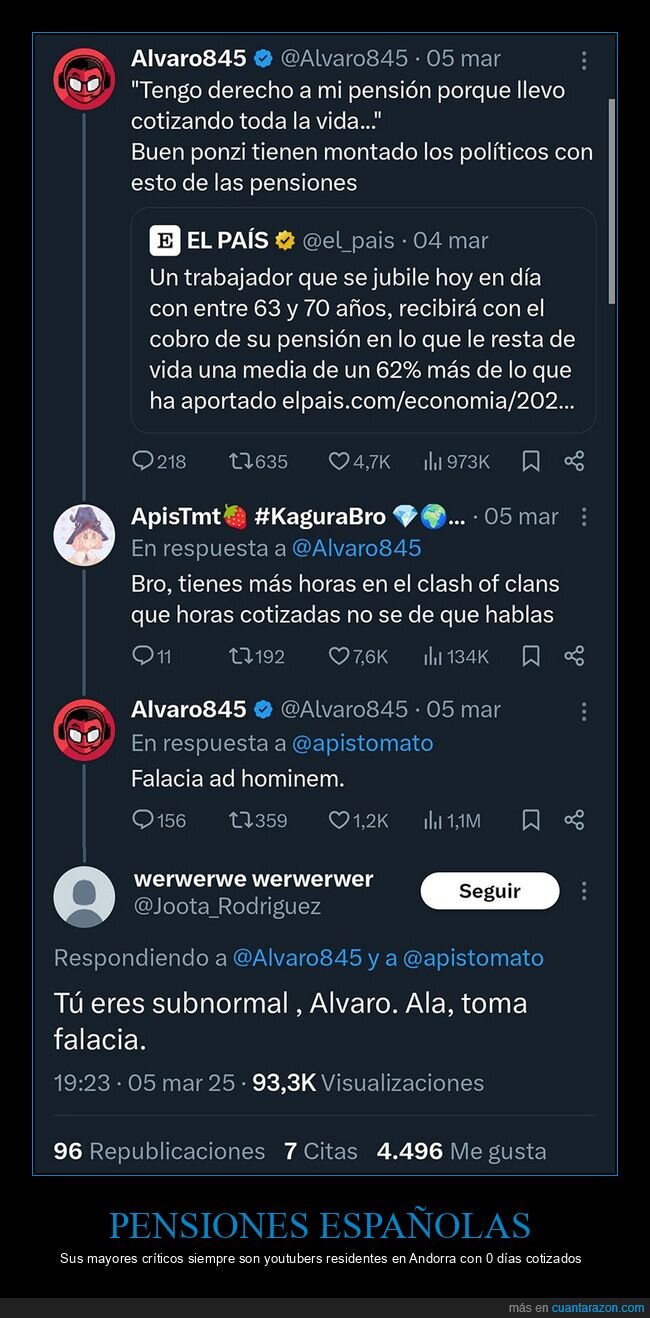Retweet the 'Falacia ad hominem' reply

coord(241,820)
